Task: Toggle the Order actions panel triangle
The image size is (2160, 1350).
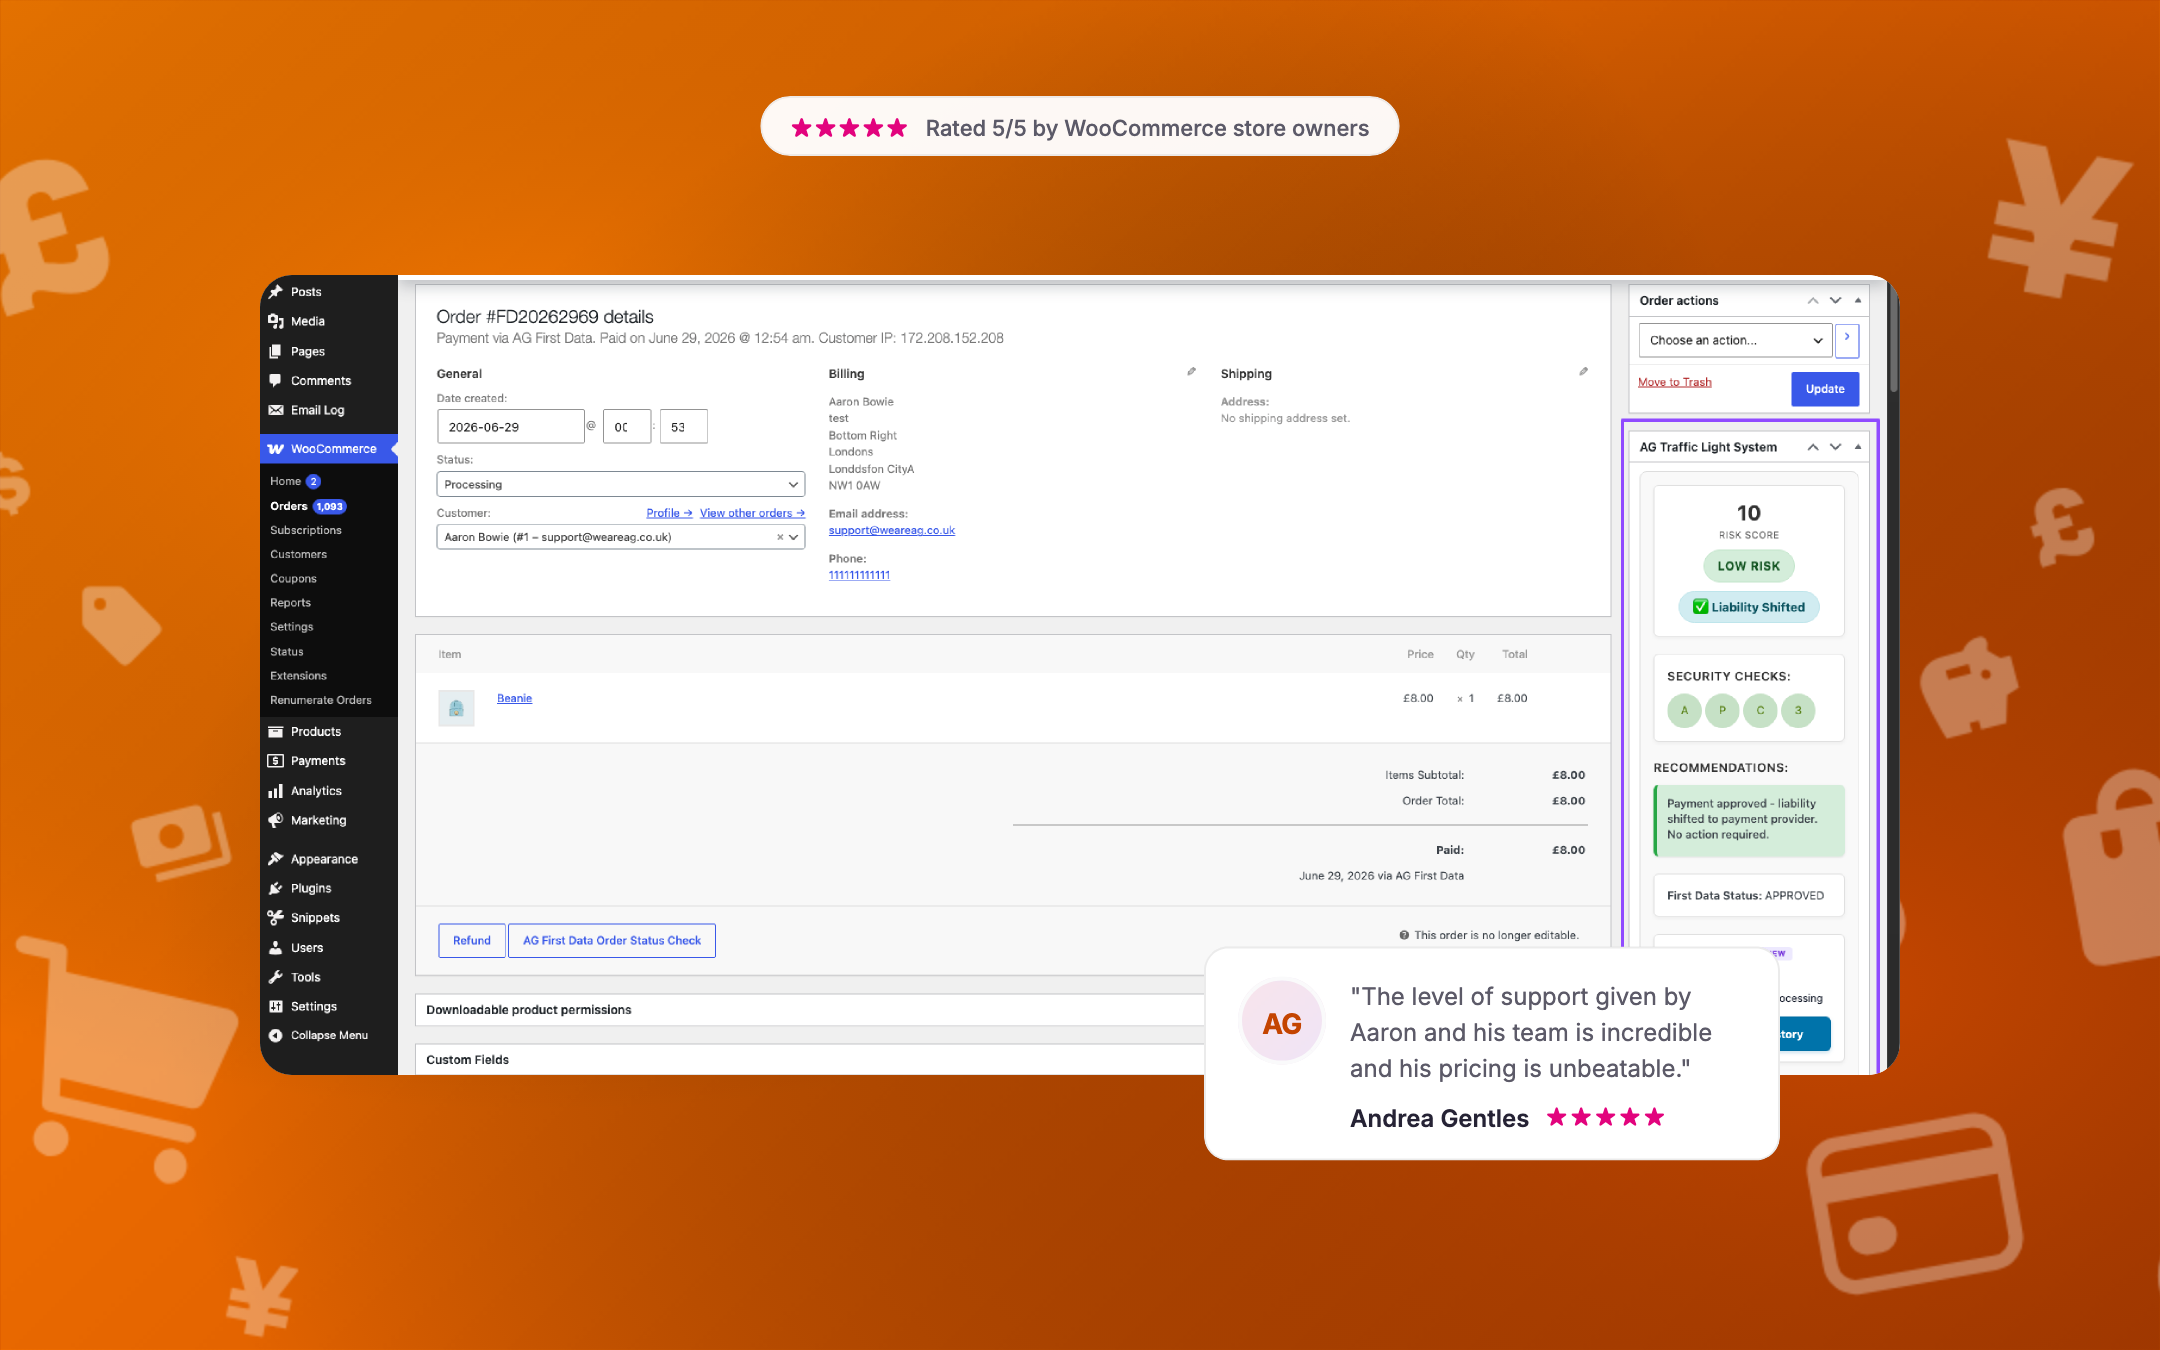Action: 1858,300
